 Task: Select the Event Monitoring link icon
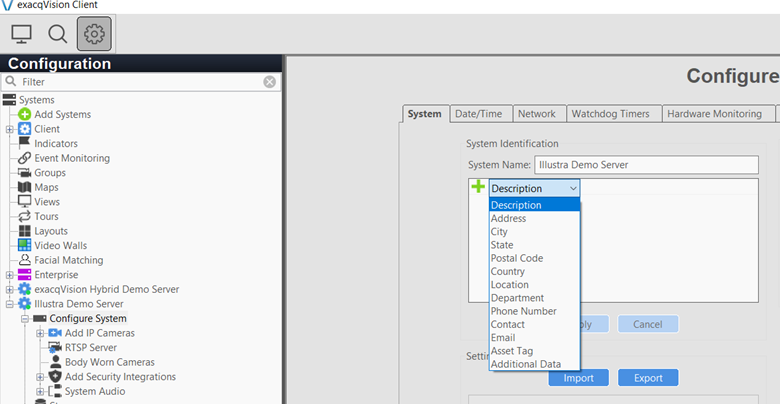tap(25, 158)
